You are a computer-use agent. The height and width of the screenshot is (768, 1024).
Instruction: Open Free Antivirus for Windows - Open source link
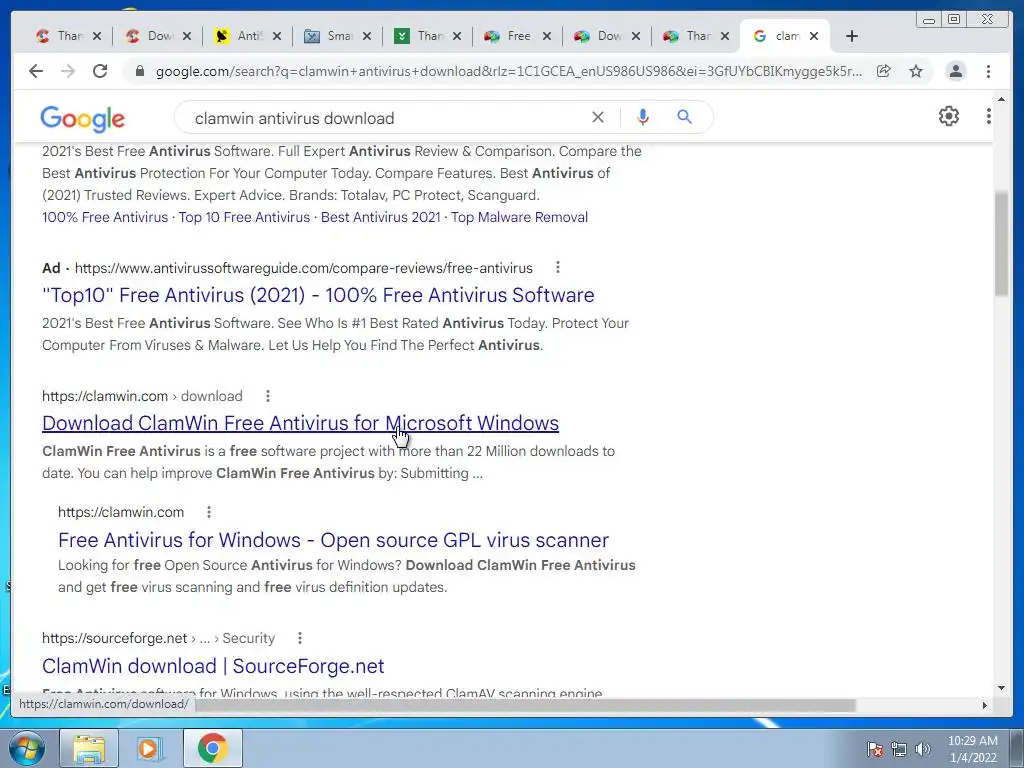coord(333,540)
